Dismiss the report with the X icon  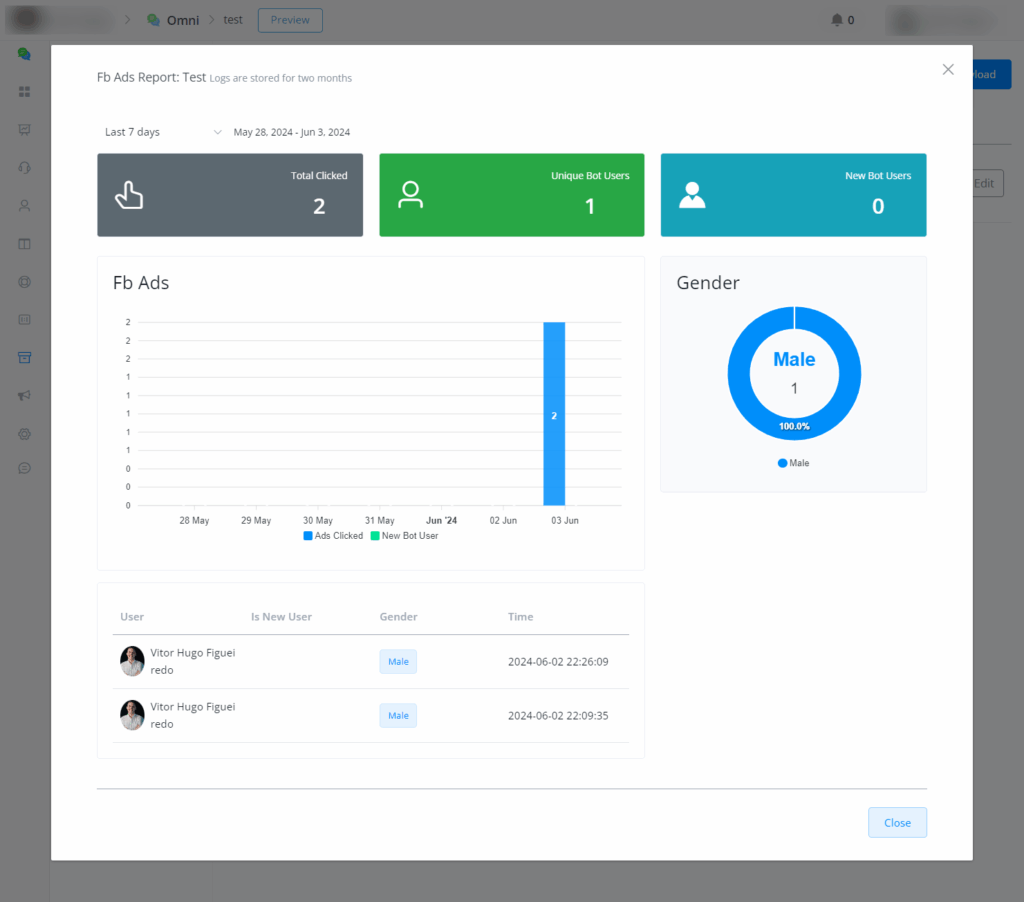point(948,69)
